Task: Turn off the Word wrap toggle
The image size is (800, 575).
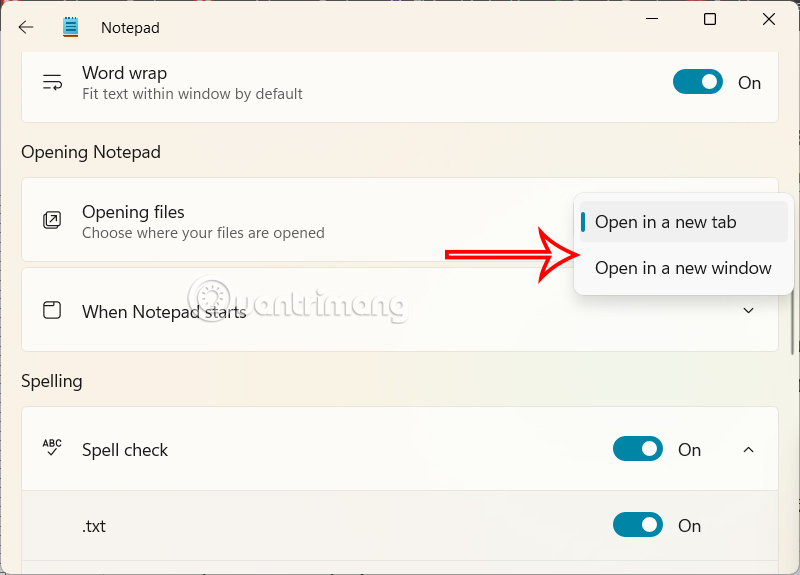Action: (697, 82)
